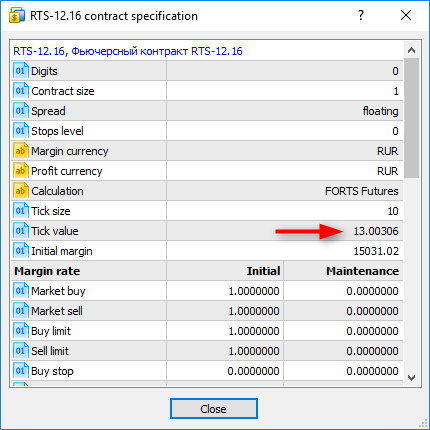Screen dimensions: 430x430
Task: Select the Contract size label
Action: (x=63, y=91)
